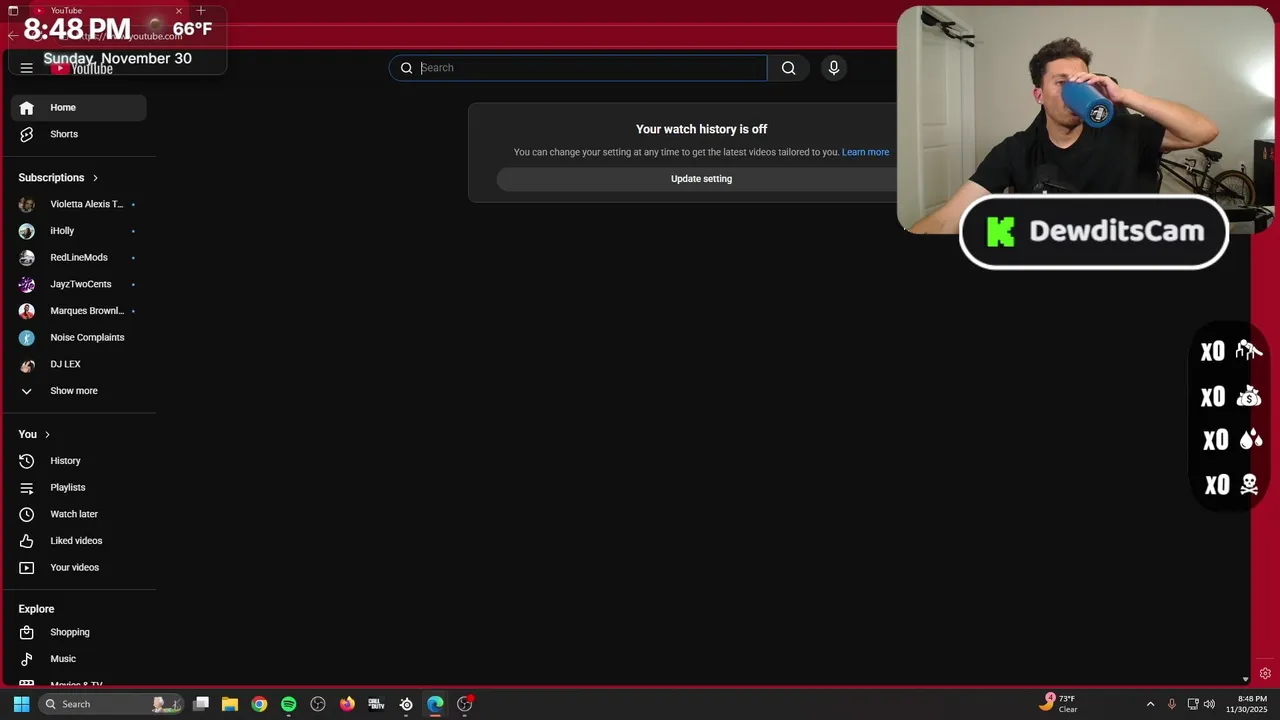Switch to Microsoft Edge on the taskbar
This screenshot has height=720, width=1280.
[x=435, y=704]
